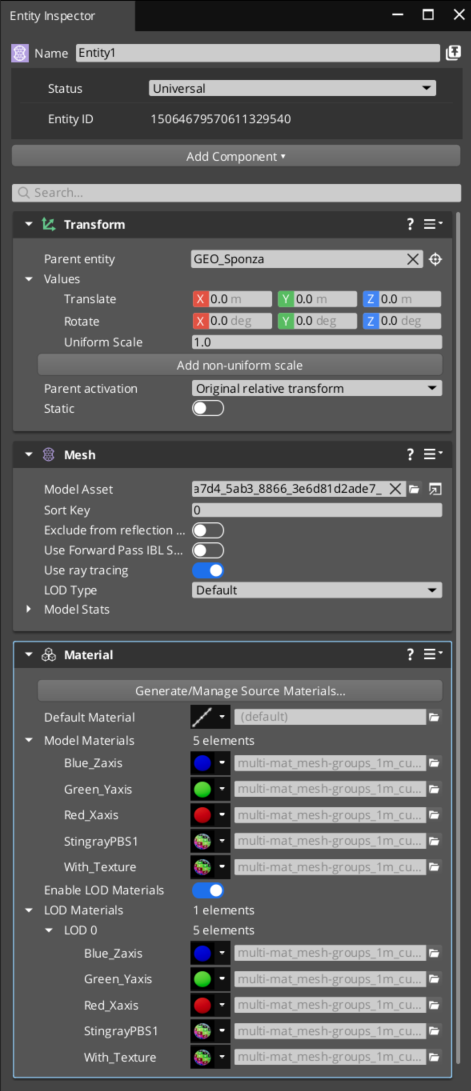The height and width of the screenshot is (1091, 471).
Task: Open the Default Material preview dropdown arrow
Action: [x=223, y=717]
